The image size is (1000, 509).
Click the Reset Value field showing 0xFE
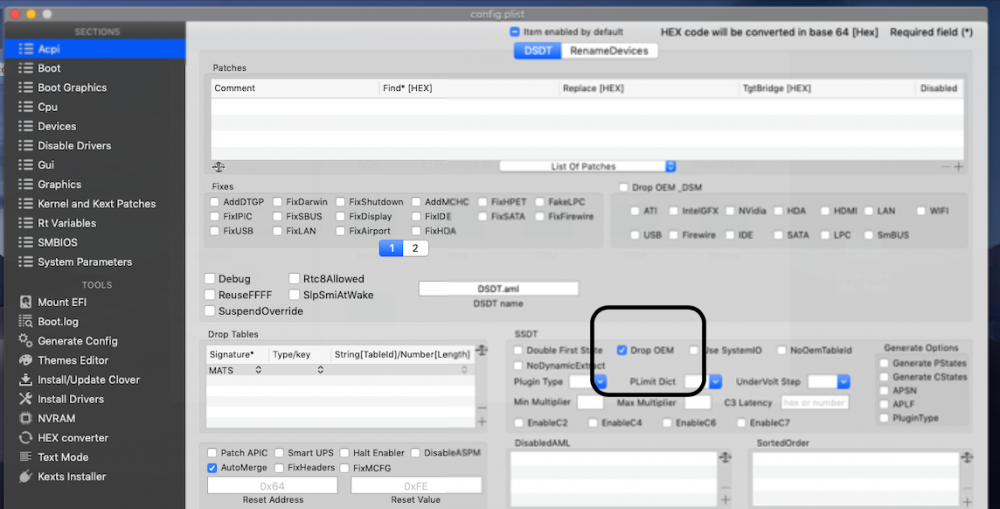416,486
